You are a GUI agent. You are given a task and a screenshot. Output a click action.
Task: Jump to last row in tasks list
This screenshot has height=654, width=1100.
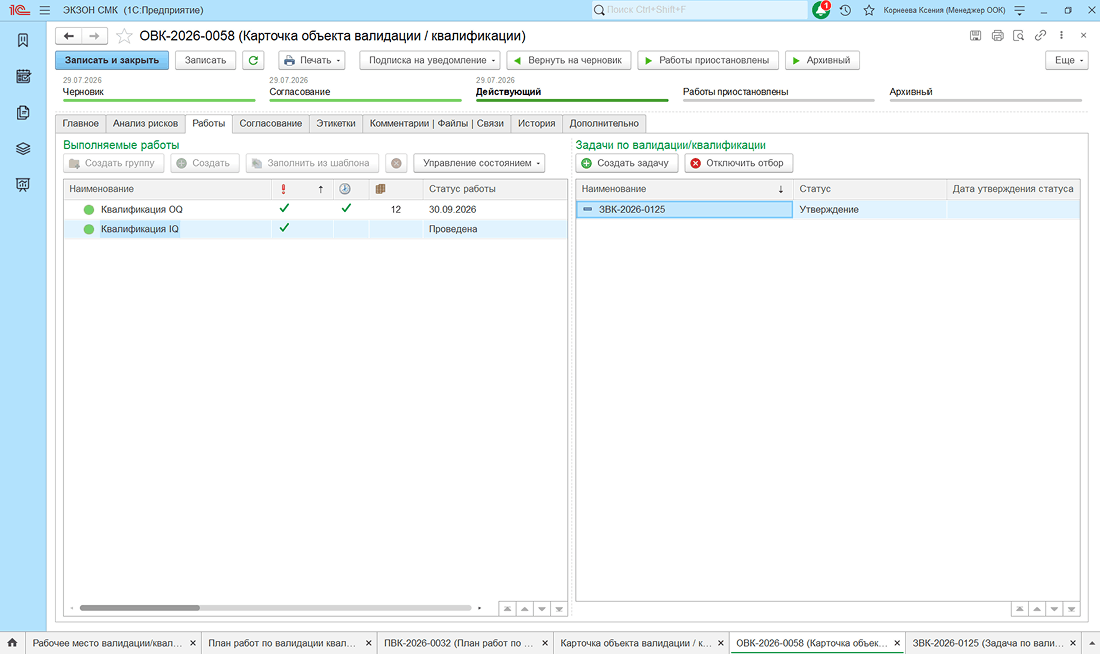[1071, 609]
